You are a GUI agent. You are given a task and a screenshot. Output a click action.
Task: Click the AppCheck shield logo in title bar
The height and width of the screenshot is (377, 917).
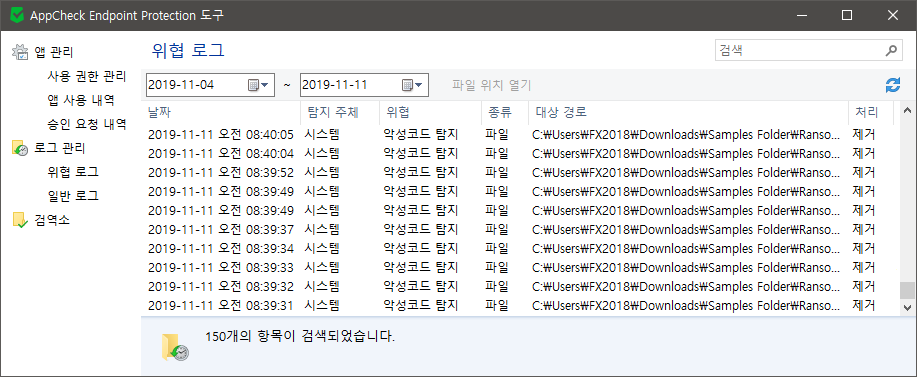coord(18,16)
